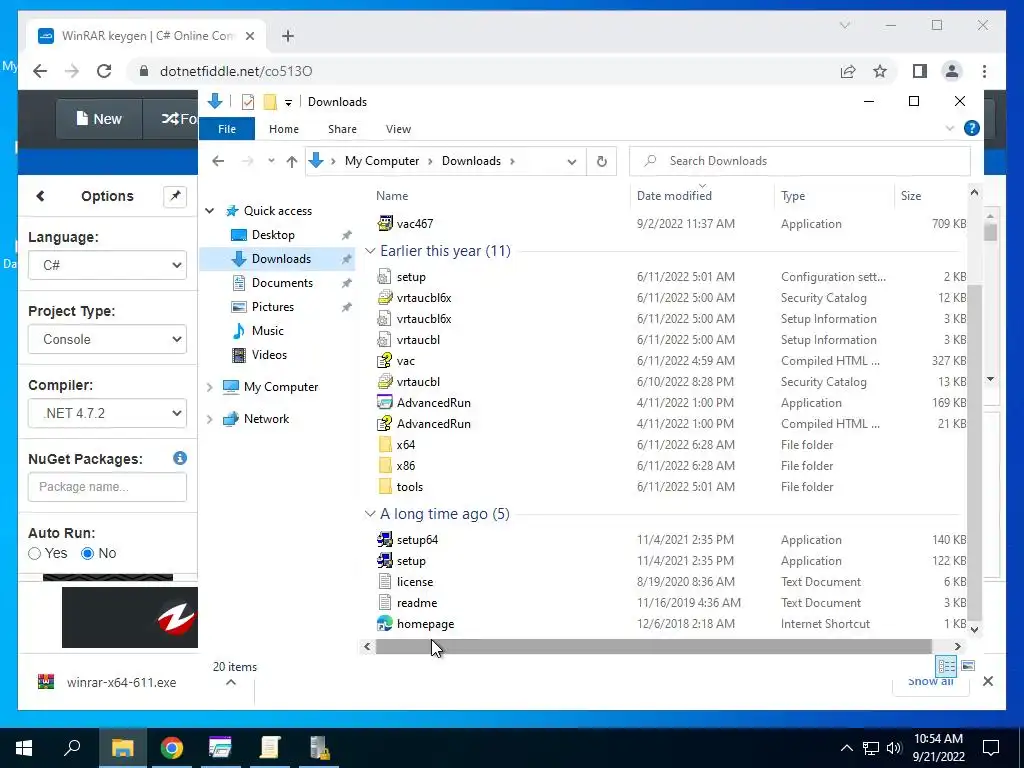Expand Network tree node
This screenshot has width=1024, height=768.
210,419
